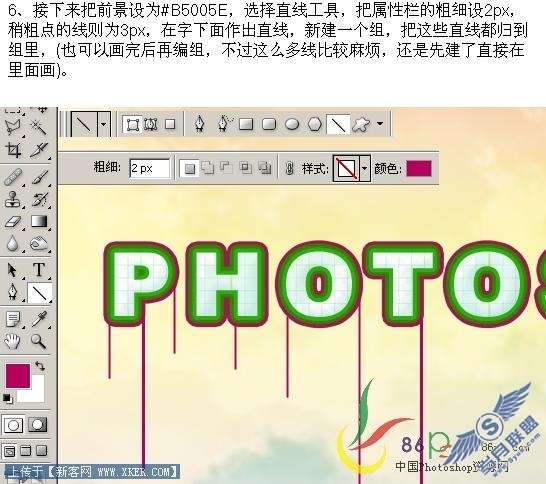
Task: Select the Line tool in the toolbox
Action: [x=39, y=292]
